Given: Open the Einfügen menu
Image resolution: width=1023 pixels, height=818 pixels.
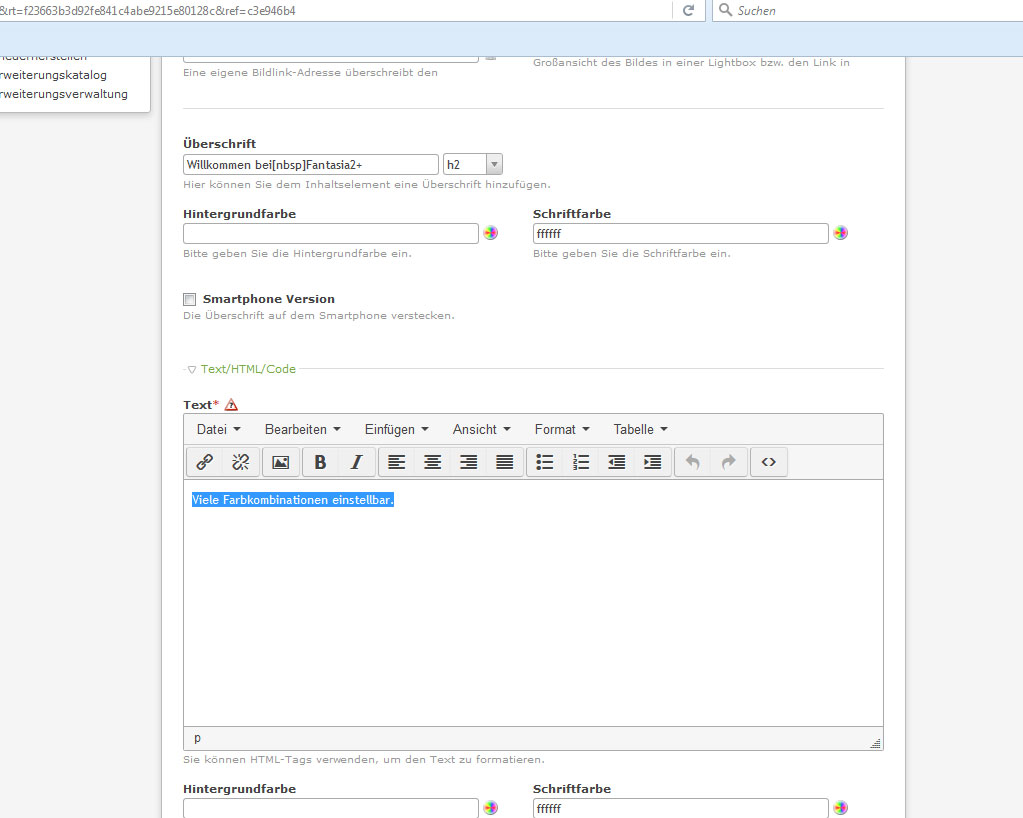Looking at the screenshot, I should pyautogui.click(x=396, y=429).
